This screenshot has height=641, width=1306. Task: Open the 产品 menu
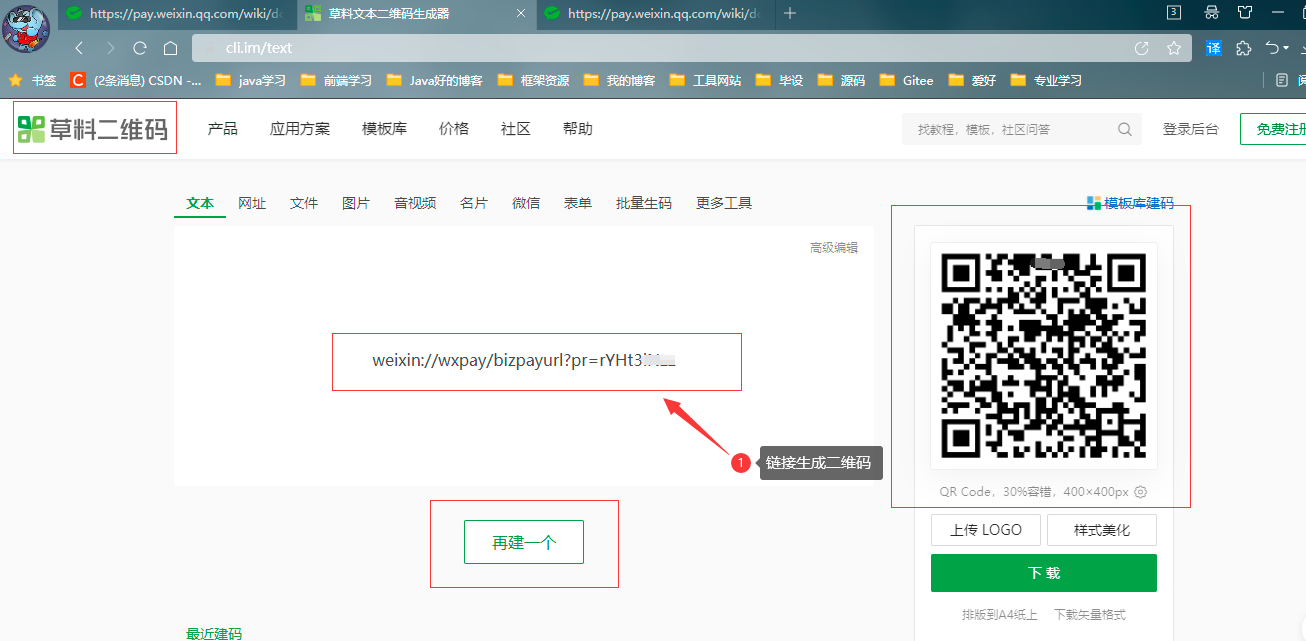pyautogui.click(x=222, y=128)
